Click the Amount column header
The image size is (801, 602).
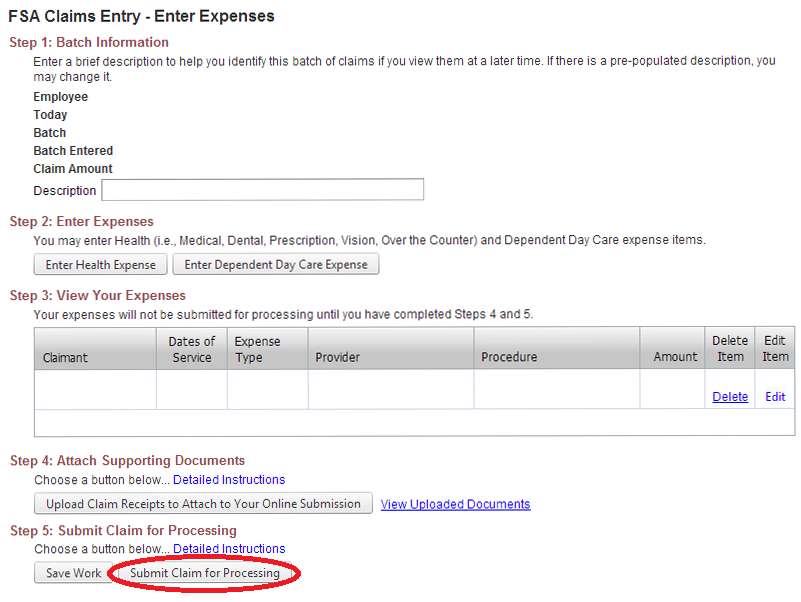(675, 357)
